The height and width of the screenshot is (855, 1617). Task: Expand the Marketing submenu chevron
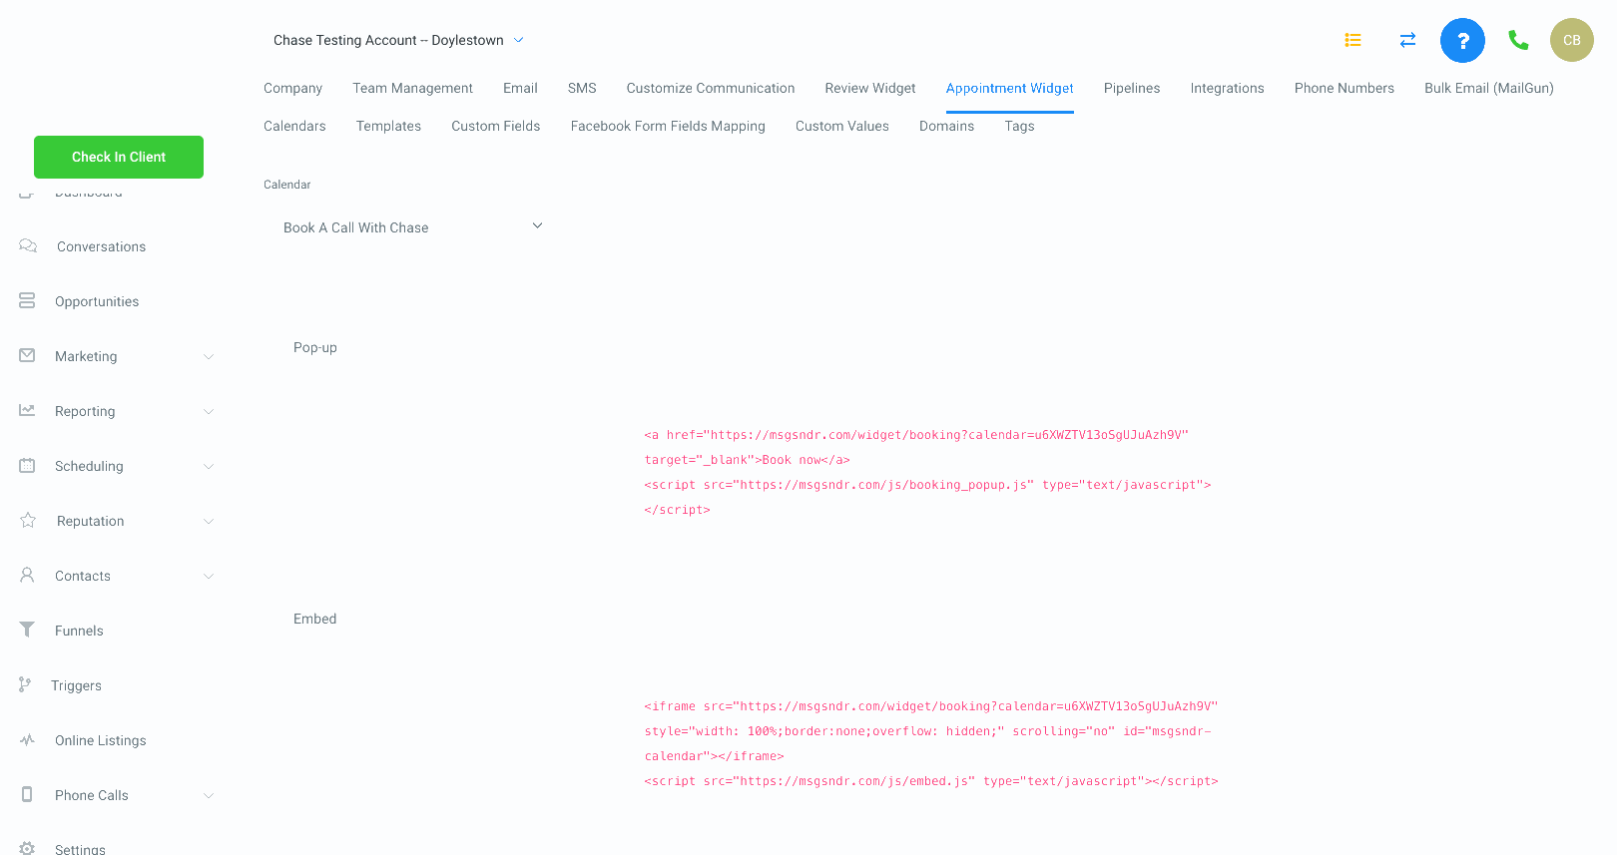[x=209, y=357]
